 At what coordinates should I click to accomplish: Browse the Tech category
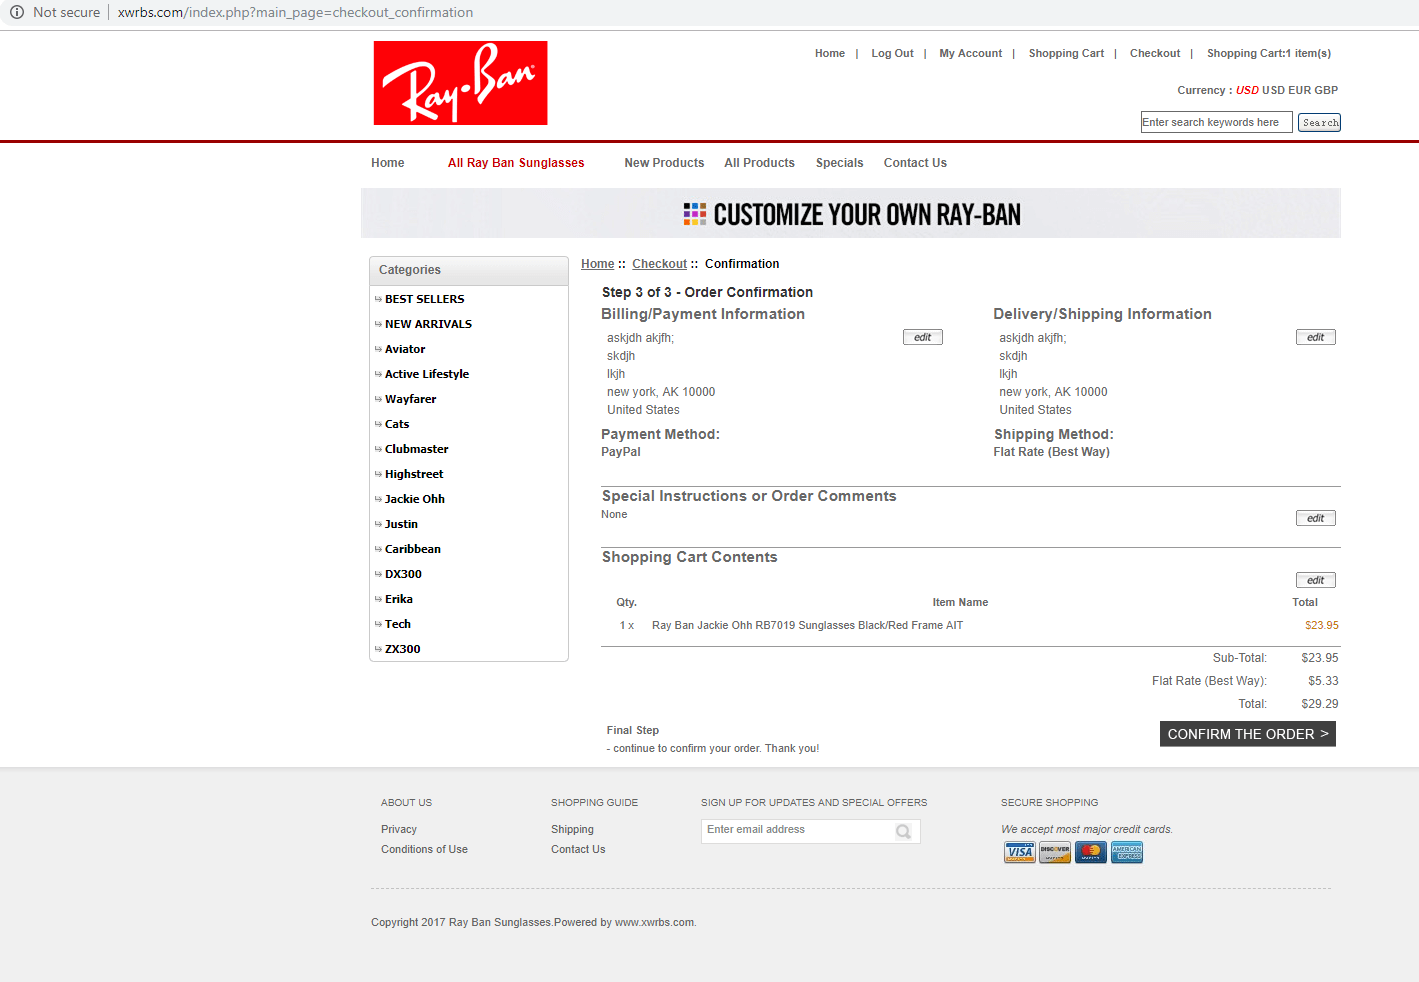point(398,624)
